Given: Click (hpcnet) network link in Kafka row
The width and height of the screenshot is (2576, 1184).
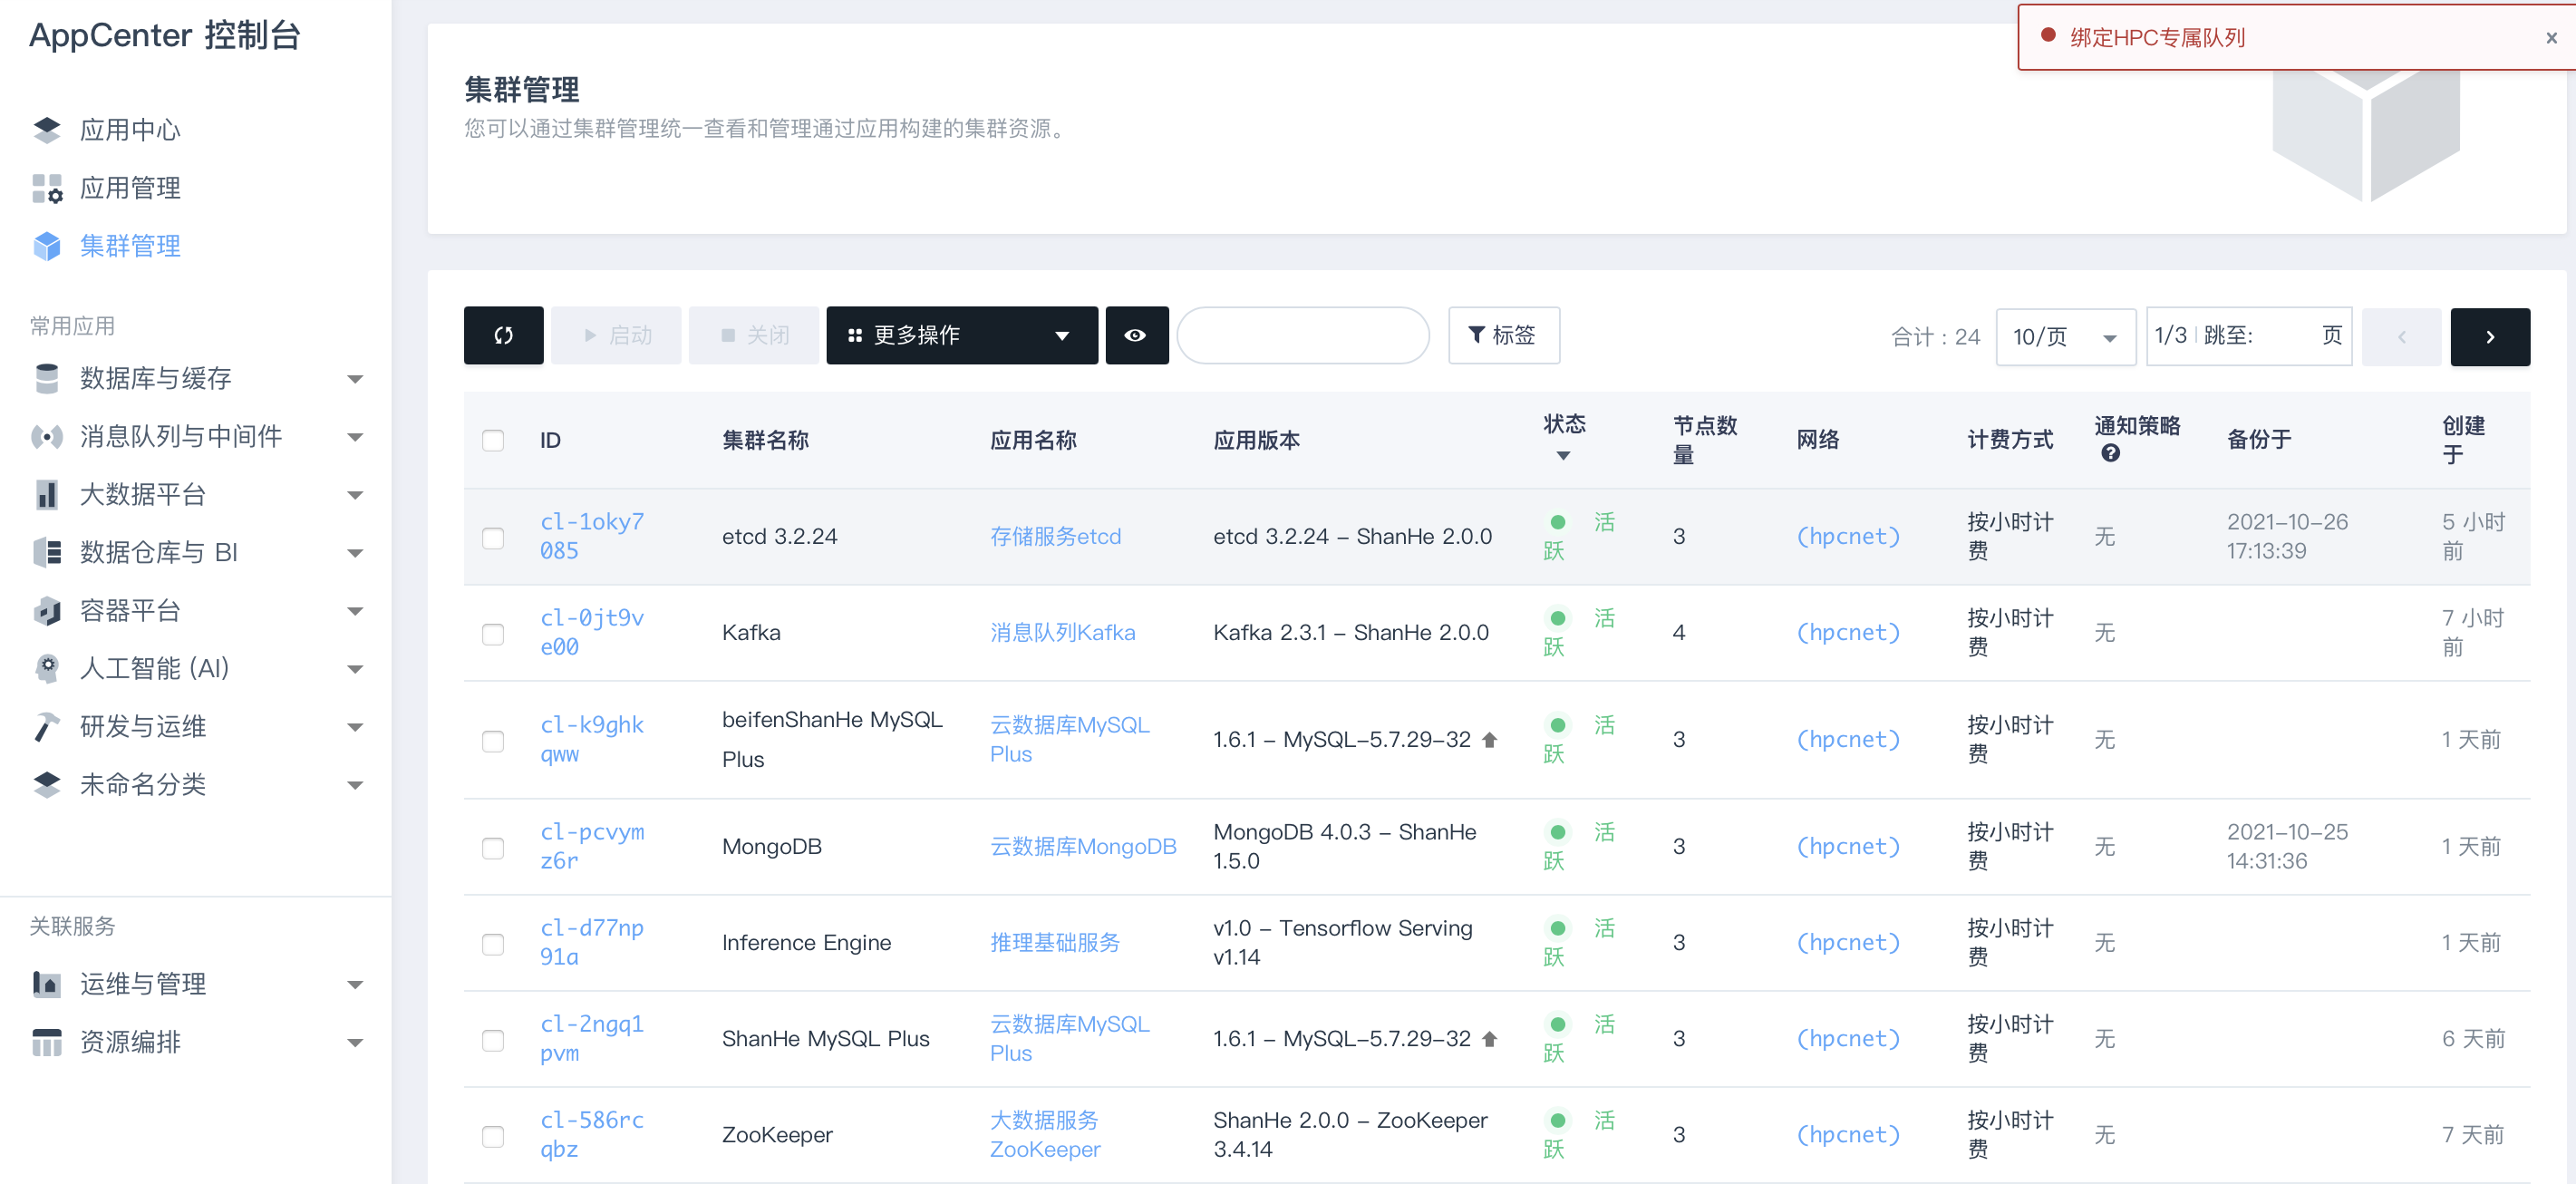Looking at the screenshot, I should click(x=1848, y=633).
